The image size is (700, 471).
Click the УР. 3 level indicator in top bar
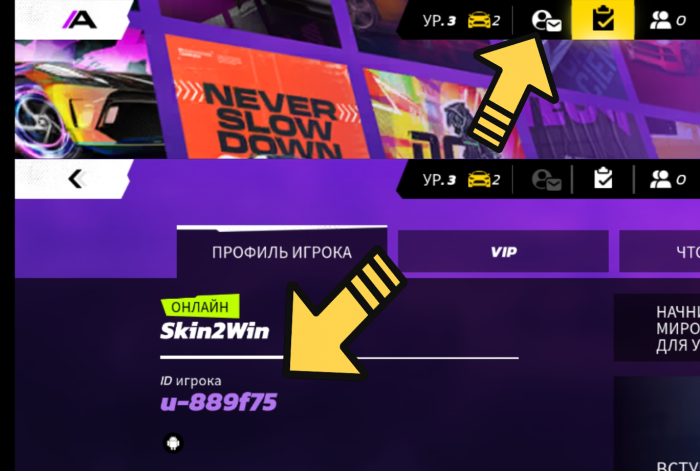click(x=439, y=21)
